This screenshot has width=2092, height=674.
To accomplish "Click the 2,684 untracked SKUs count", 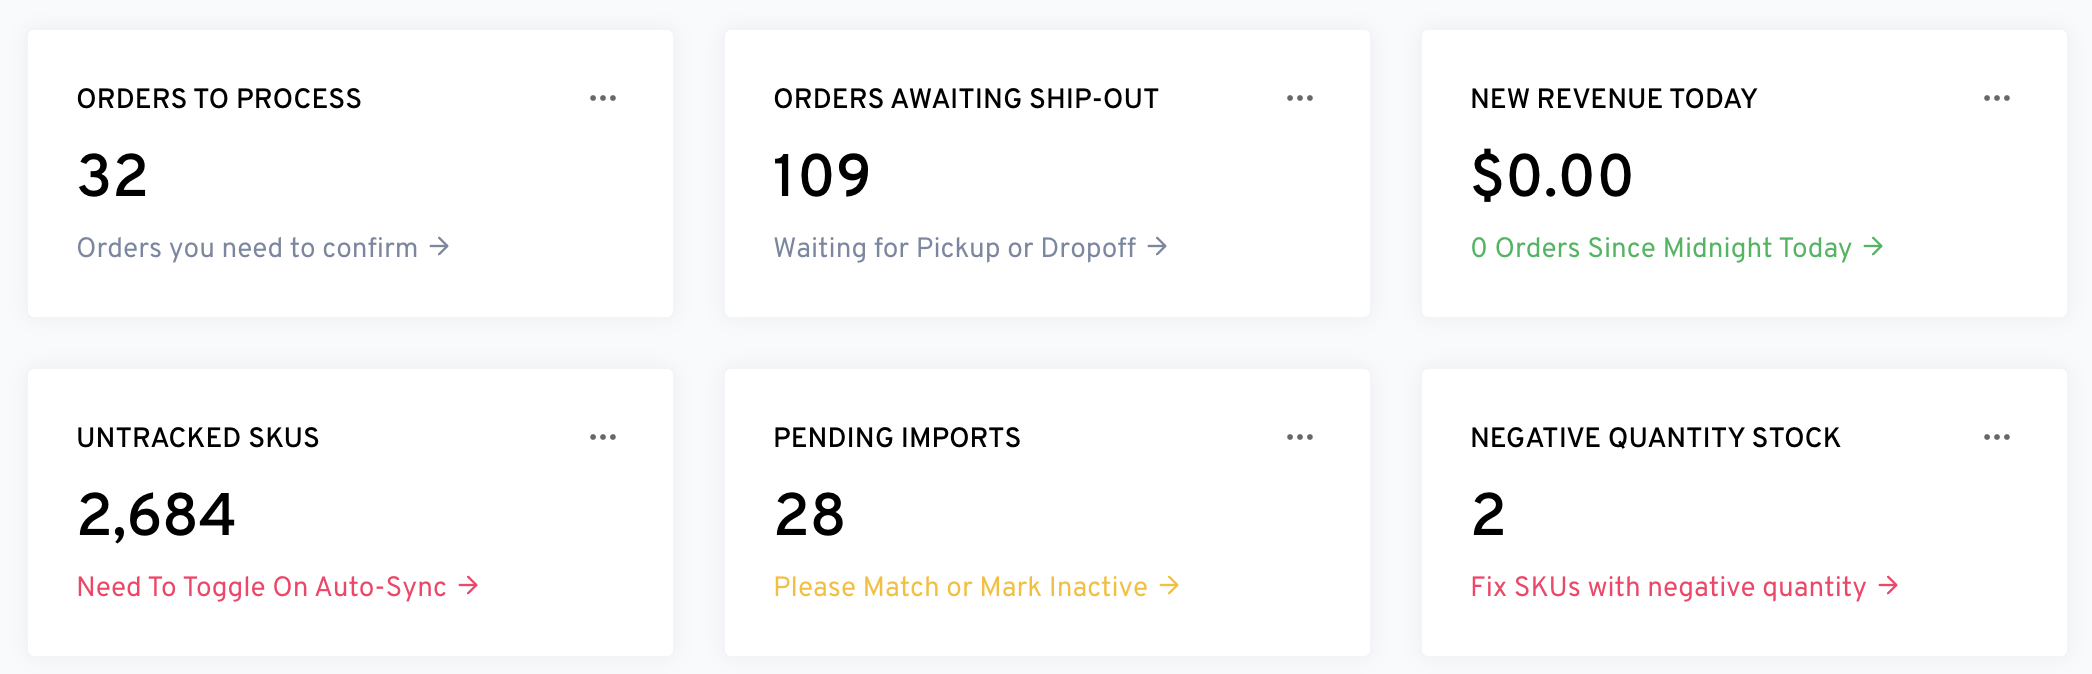I will click(x=156, y=515).
